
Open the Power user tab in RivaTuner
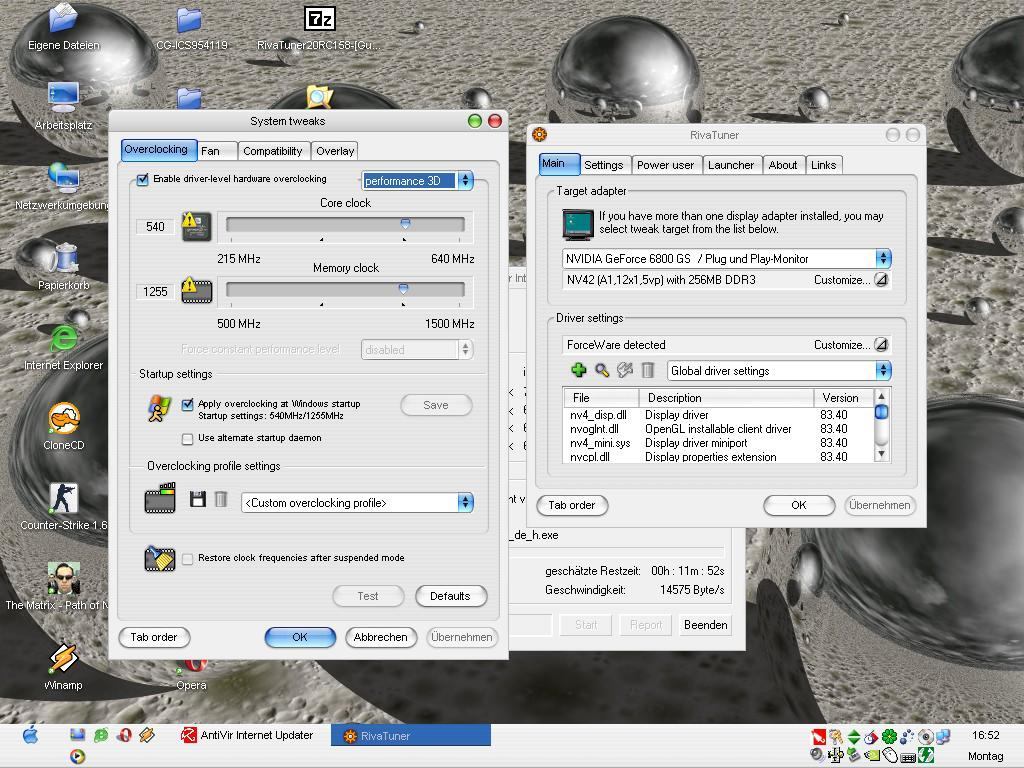click(x=665, y=165)
